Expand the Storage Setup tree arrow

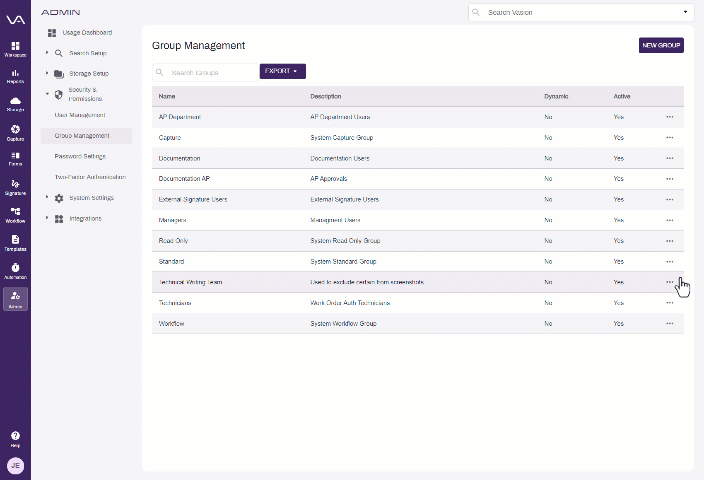pyautogui.click(x=47, y=73)
